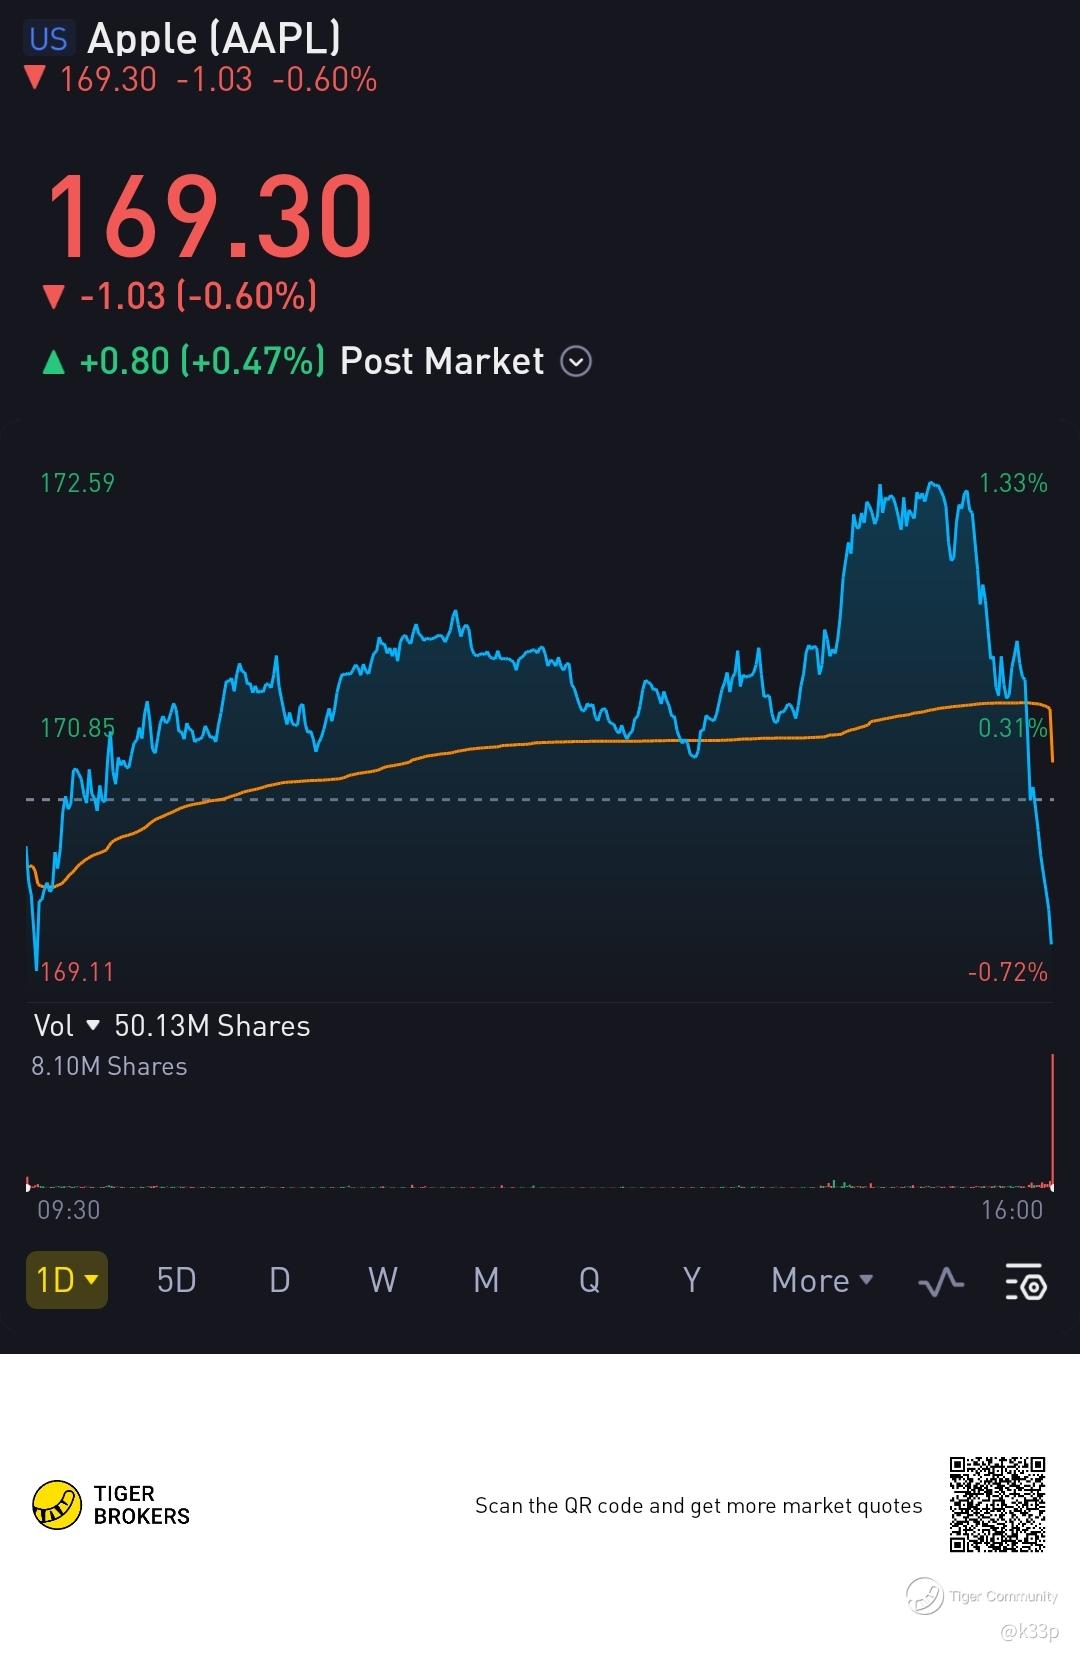Viewport: 1080px width, 1656px height.
Task: Switch to the D daily chart
Action: [x=280, y=1281]
